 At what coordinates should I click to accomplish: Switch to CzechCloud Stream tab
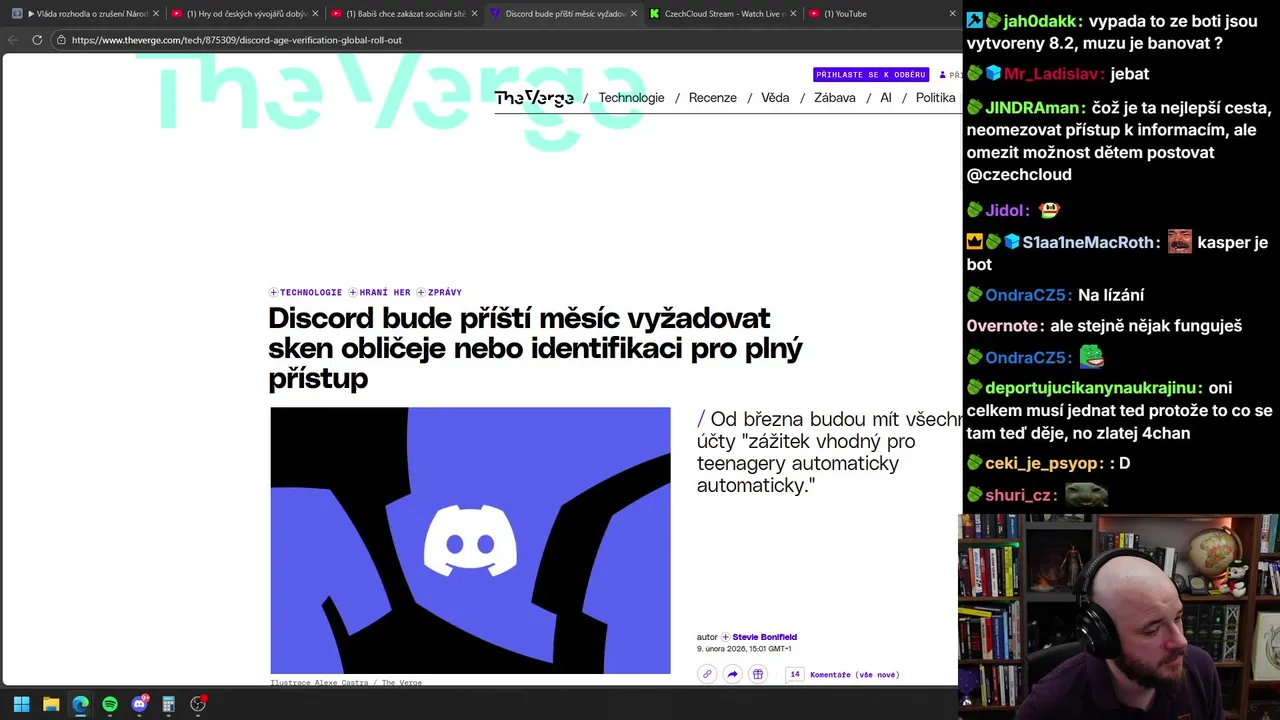tap(722, 14)
